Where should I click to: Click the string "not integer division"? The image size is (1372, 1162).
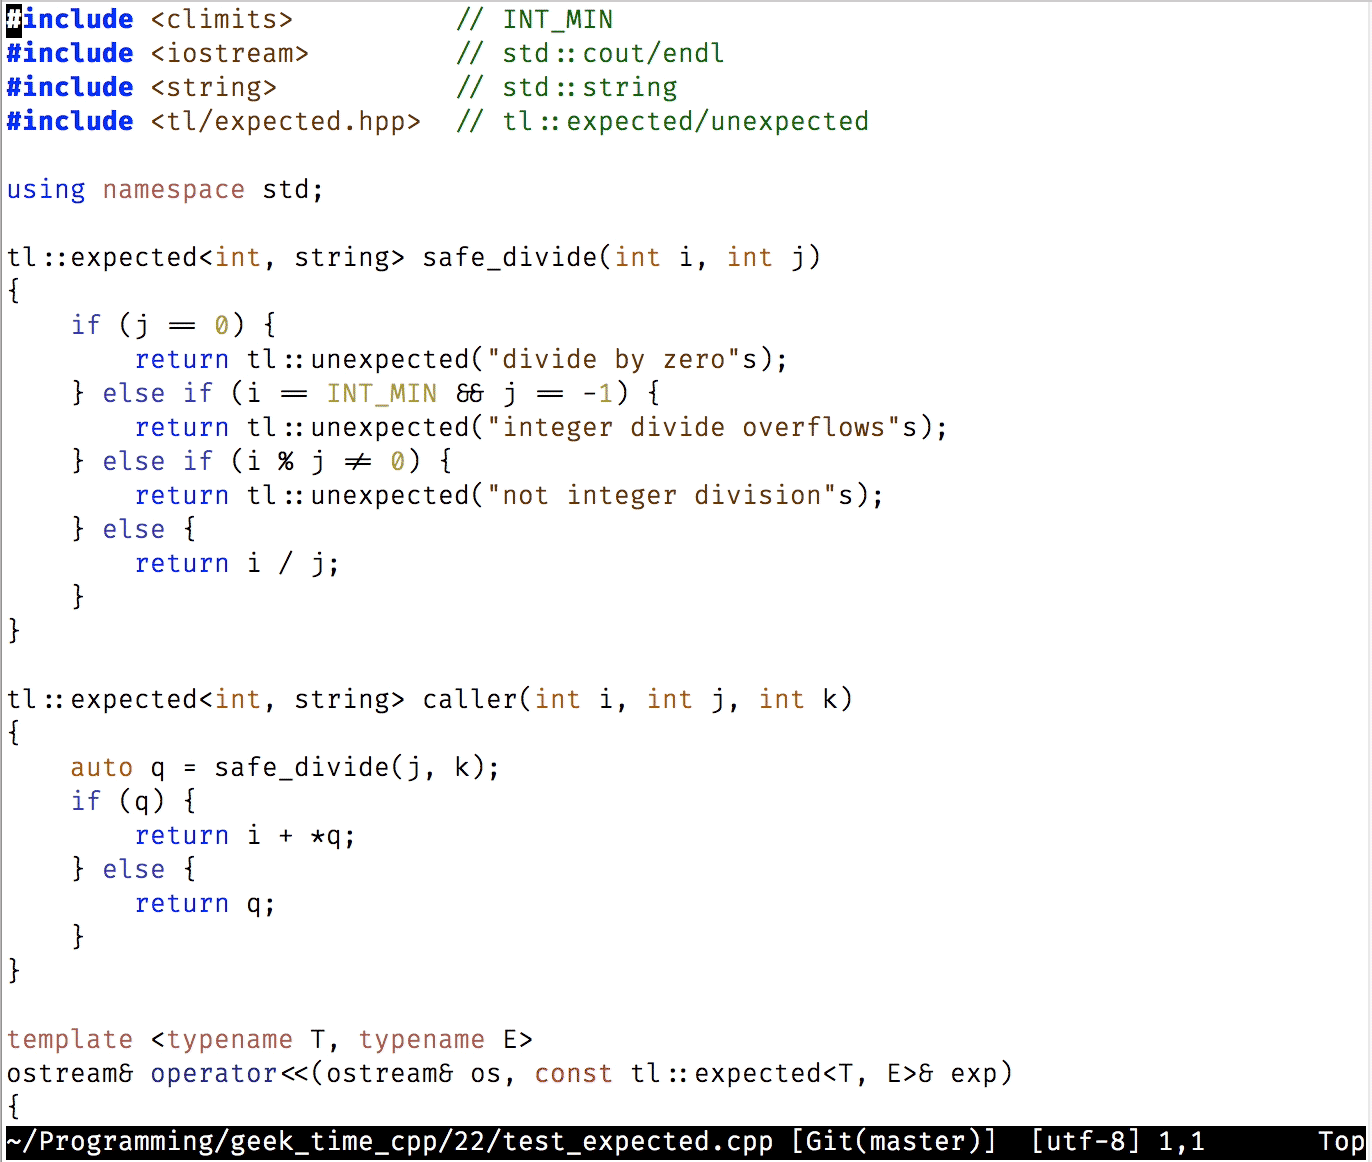(x=660, y=495)
